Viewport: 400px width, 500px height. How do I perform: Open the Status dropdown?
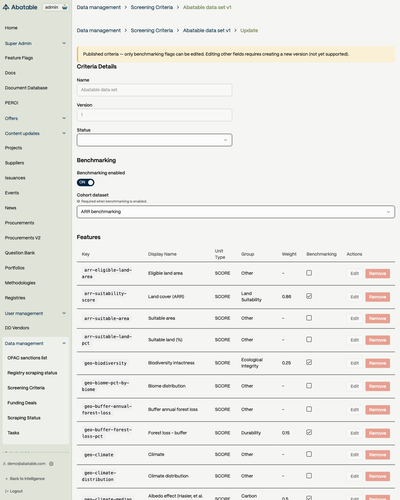(x=154, y=140)
